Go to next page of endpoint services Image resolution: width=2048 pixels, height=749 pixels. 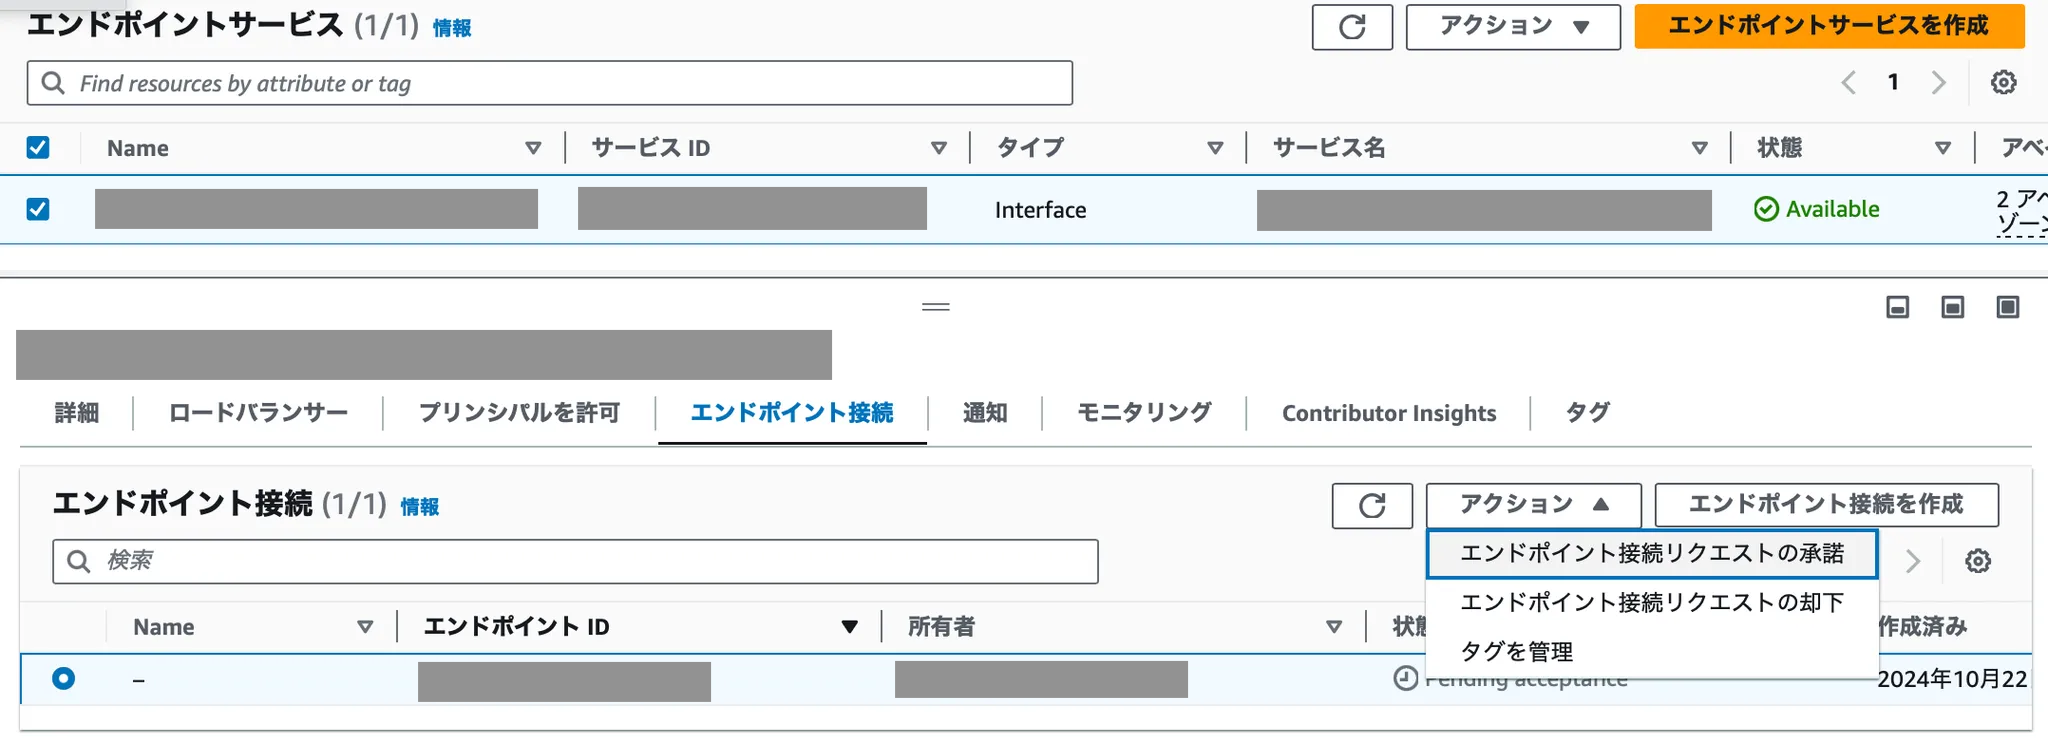1938,82
